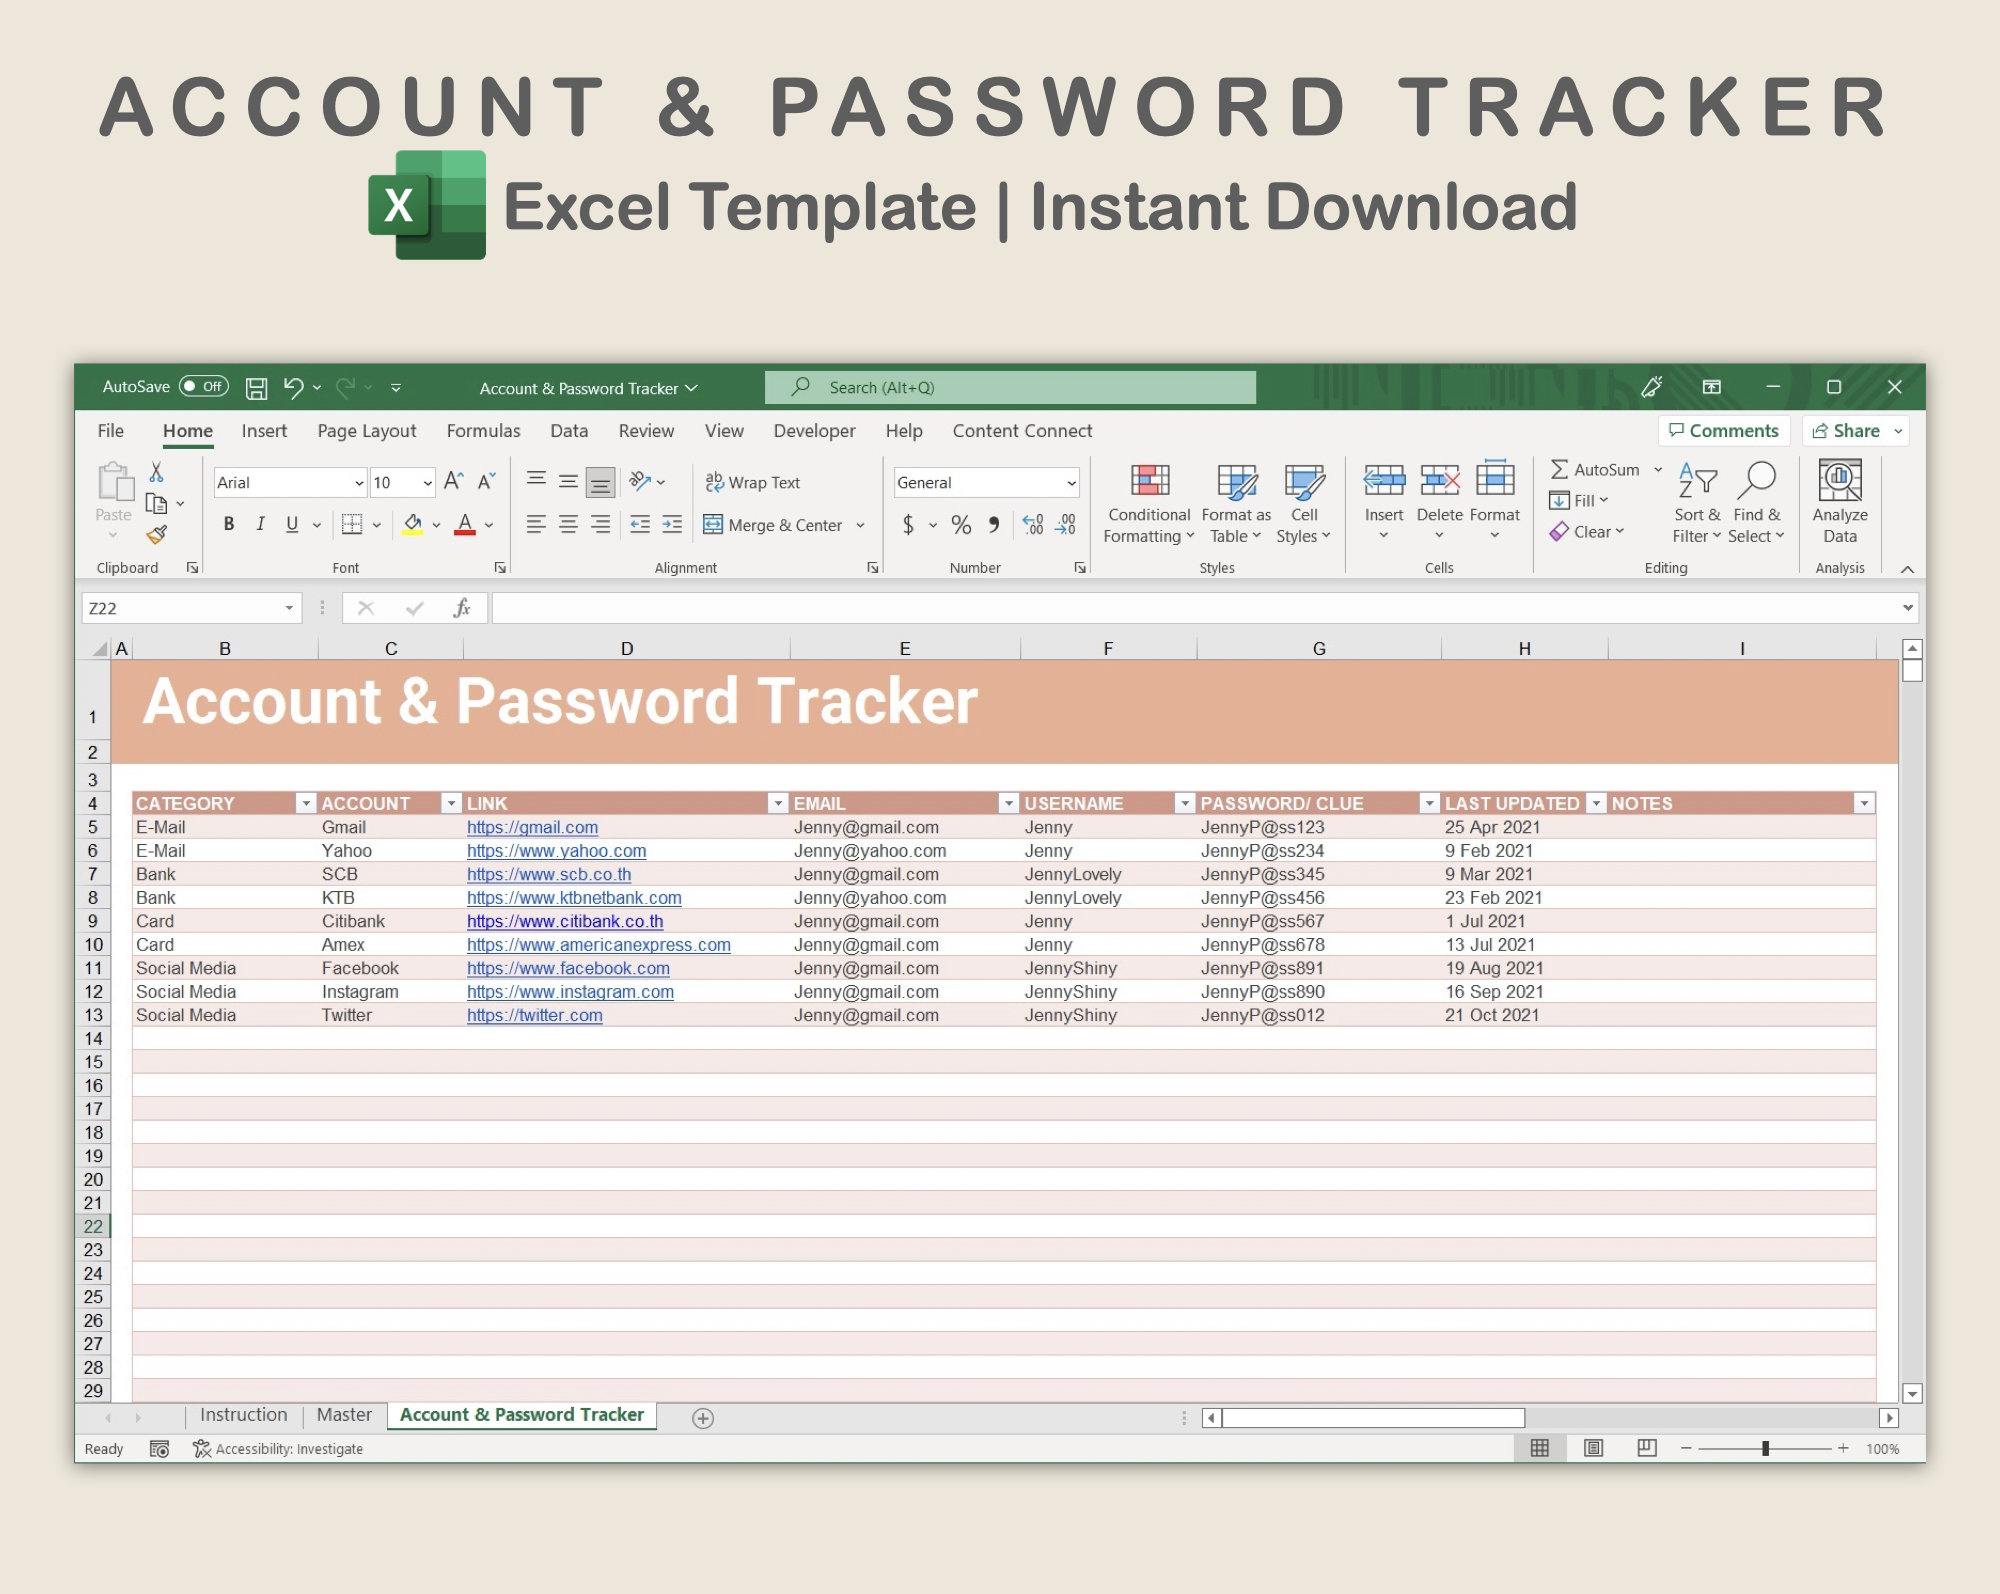Toggle AutoSave switch on
The height and width of the screenshot is (1594, 2000).
click(204, 387)
